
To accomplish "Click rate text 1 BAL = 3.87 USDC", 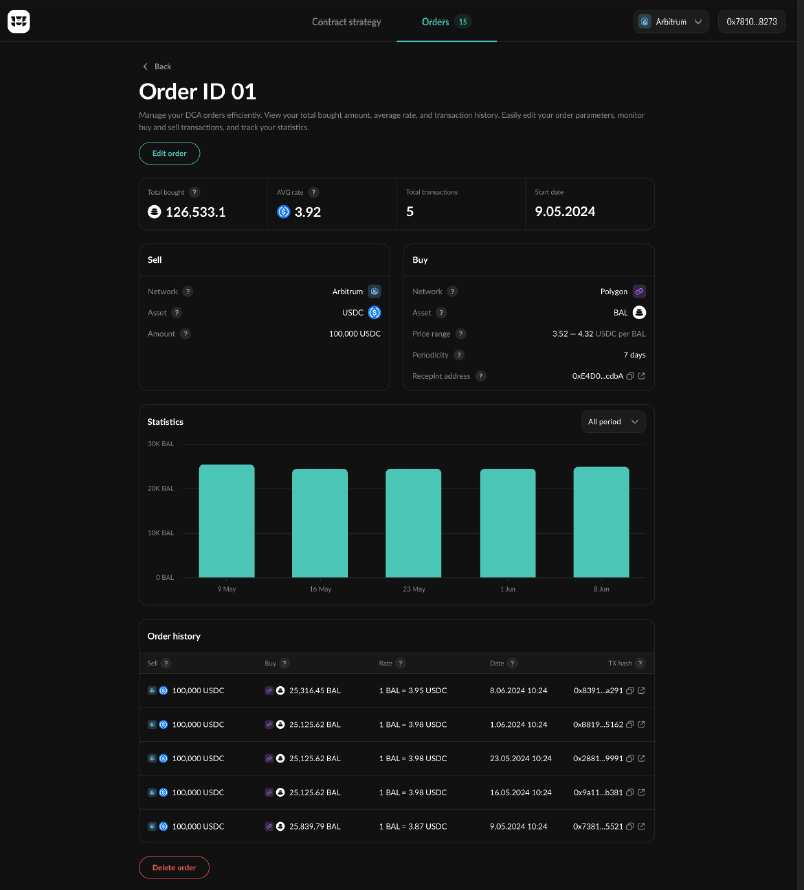I will click(413, 826).
